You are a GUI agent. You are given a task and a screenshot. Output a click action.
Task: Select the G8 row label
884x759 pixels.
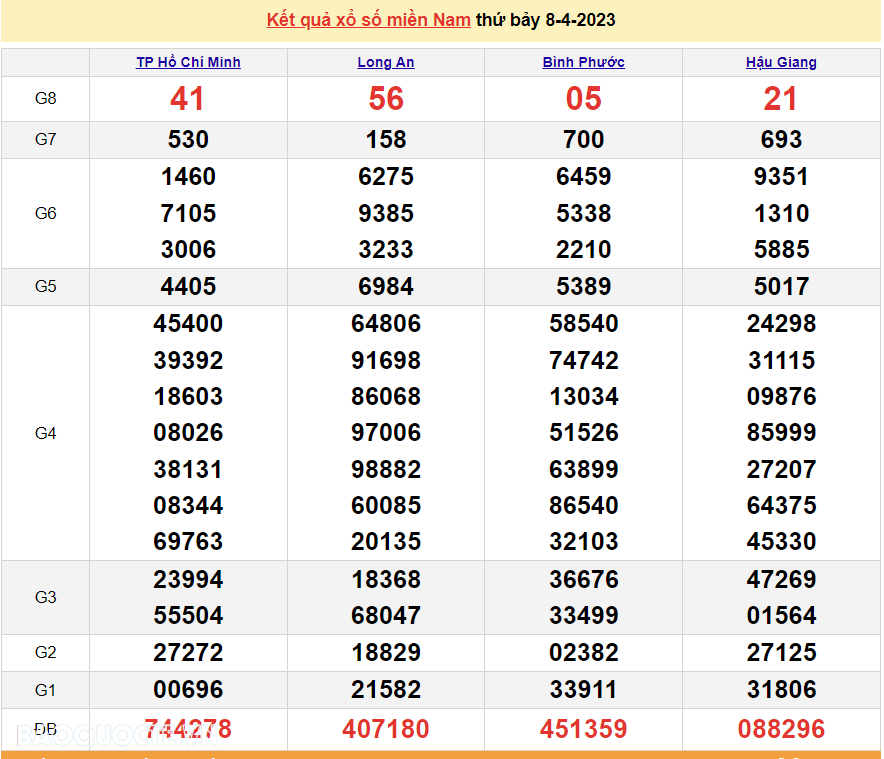coord(45,98)
